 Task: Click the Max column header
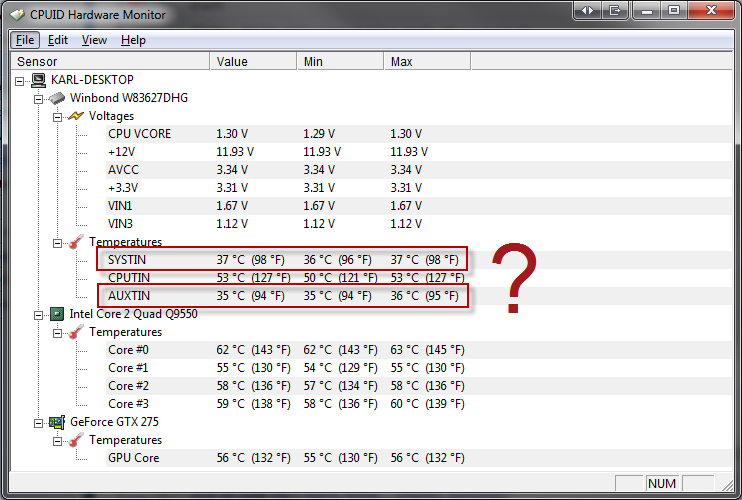coord(427,61)
